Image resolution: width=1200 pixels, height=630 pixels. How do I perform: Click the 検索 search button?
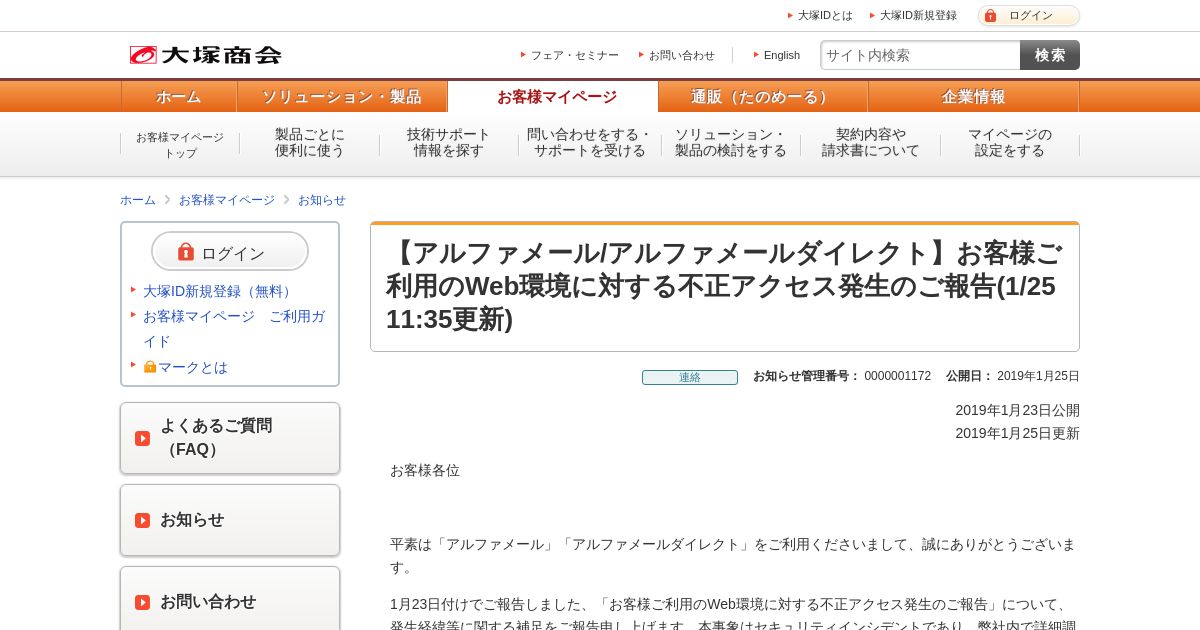point(1050,55)
